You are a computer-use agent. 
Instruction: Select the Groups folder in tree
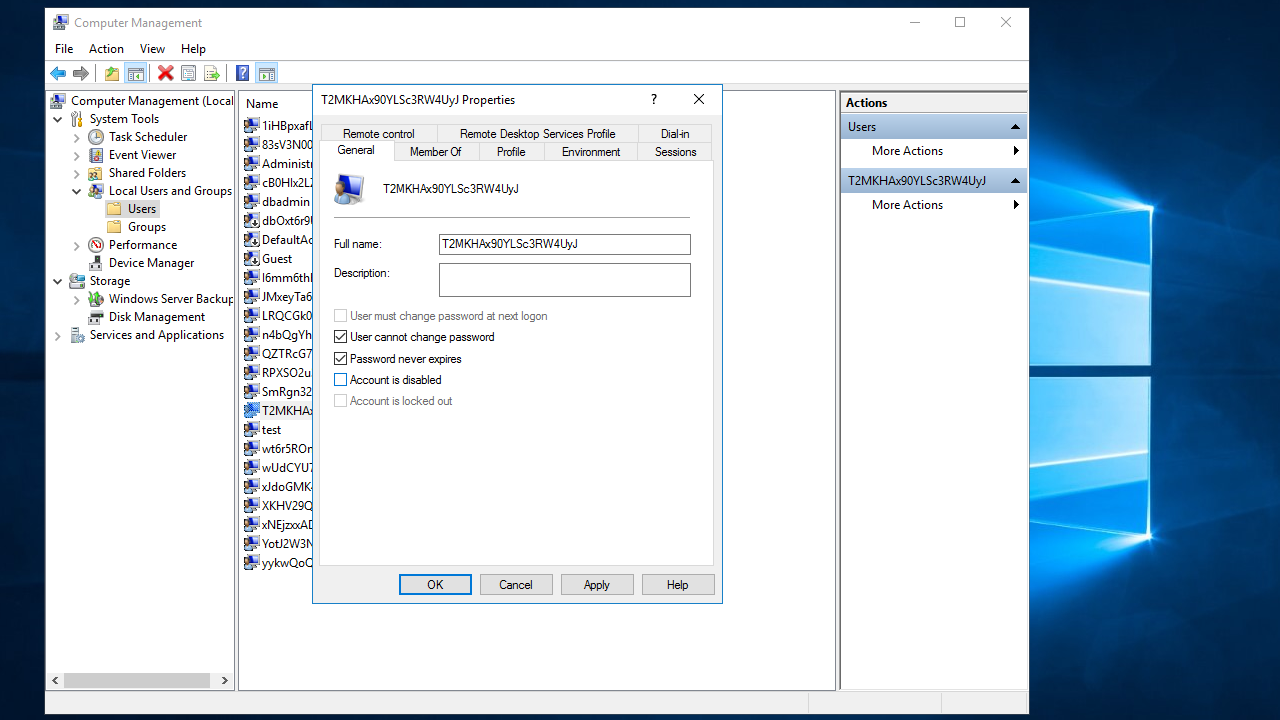coord(146,227)
